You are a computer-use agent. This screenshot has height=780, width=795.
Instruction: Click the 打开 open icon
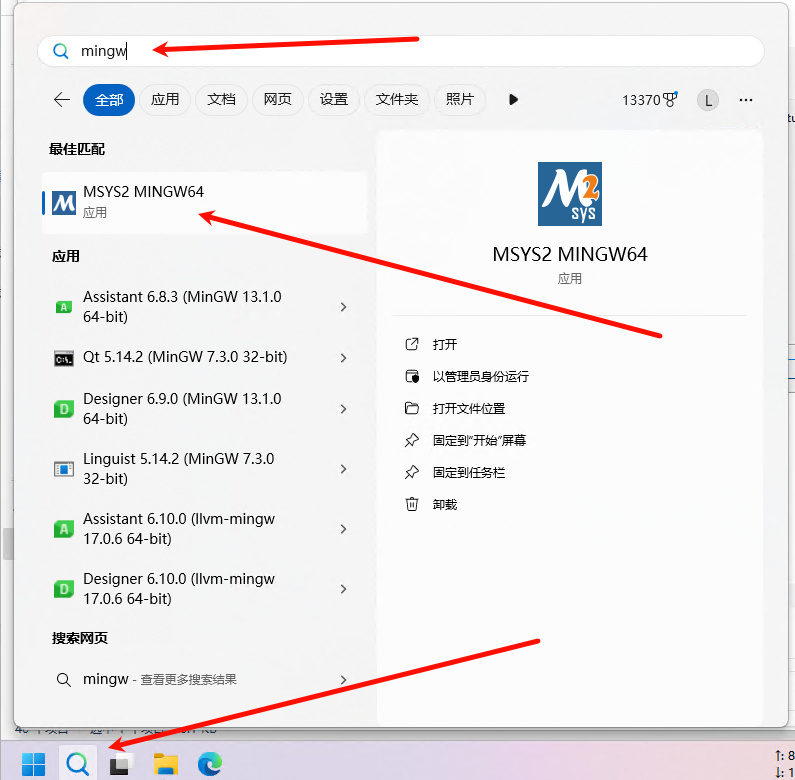[412, 344]
